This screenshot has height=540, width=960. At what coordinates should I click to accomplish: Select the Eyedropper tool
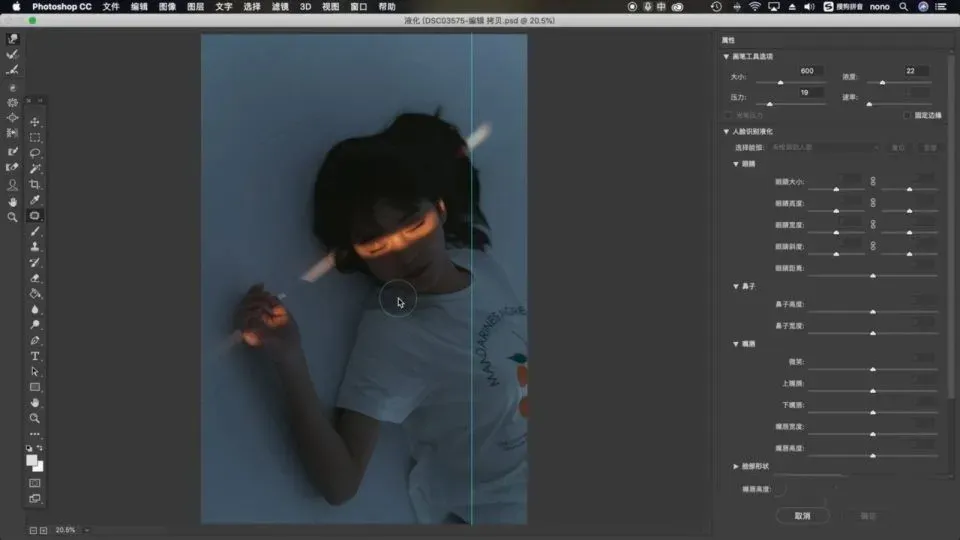[x=35, y=200]
